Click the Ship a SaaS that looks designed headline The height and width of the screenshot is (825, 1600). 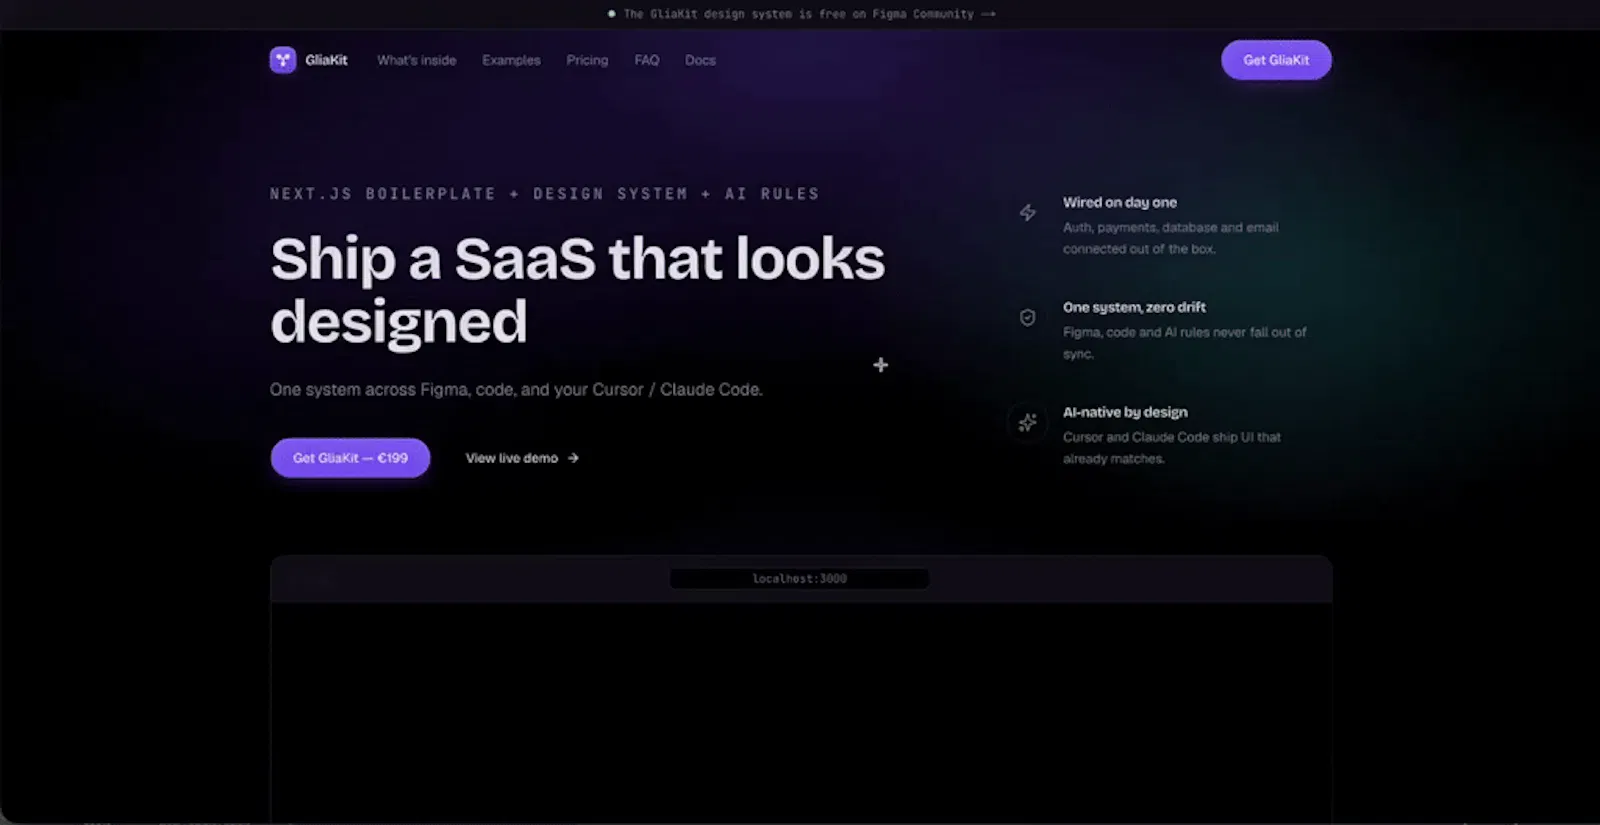coord(577,290)
